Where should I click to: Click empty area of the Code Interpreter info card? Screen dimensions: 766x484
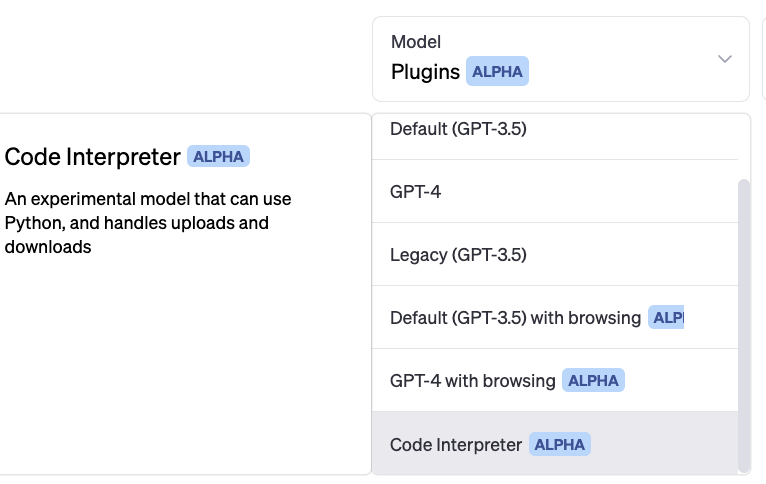click(185, 370)
